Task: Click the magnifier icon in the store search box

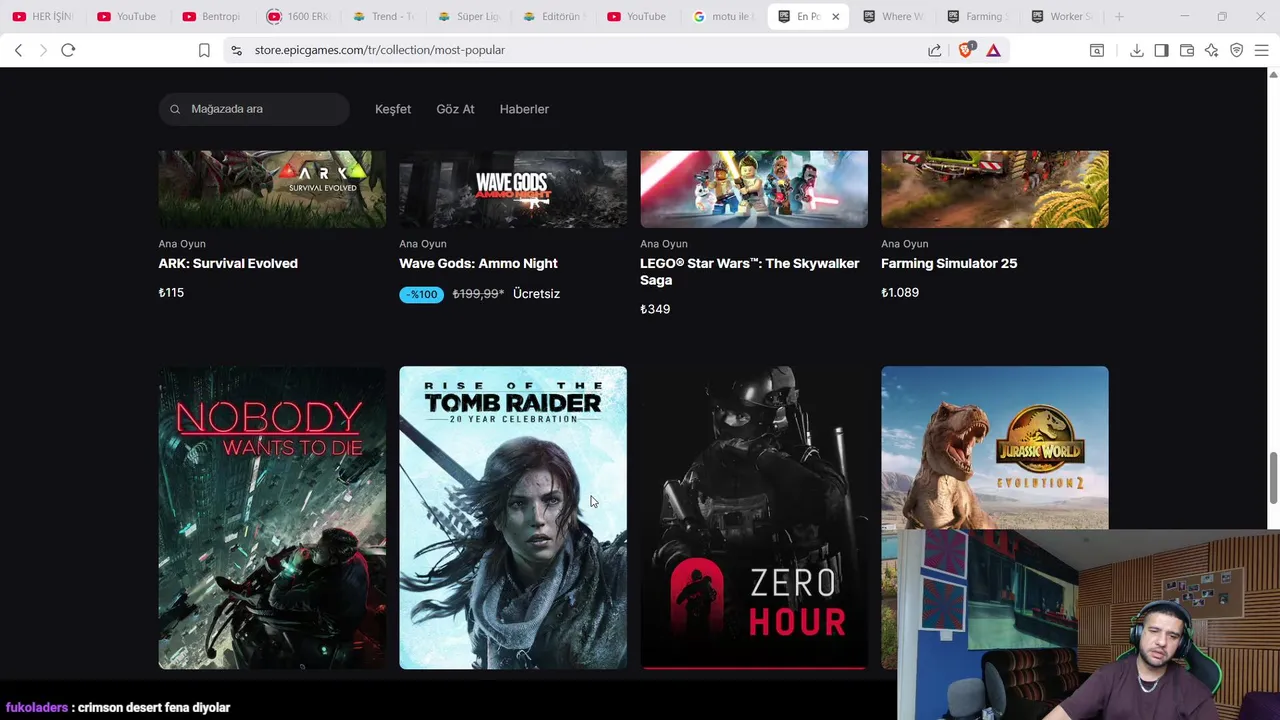Action: tap(175, 109)
